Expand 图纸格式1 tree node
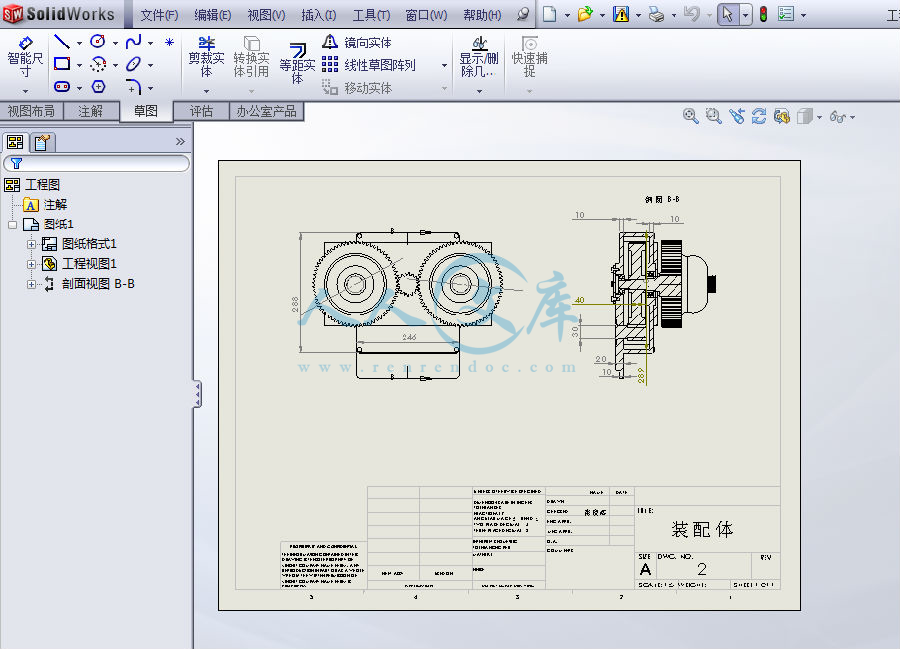This screenshot has height=649, width=900. (32, 244)
